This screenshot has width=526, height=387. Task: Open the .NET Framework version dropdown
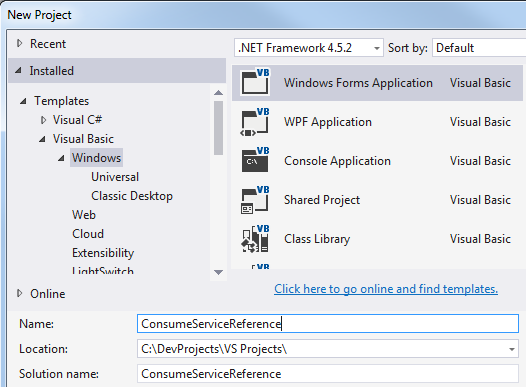click(x=309, y=48)
